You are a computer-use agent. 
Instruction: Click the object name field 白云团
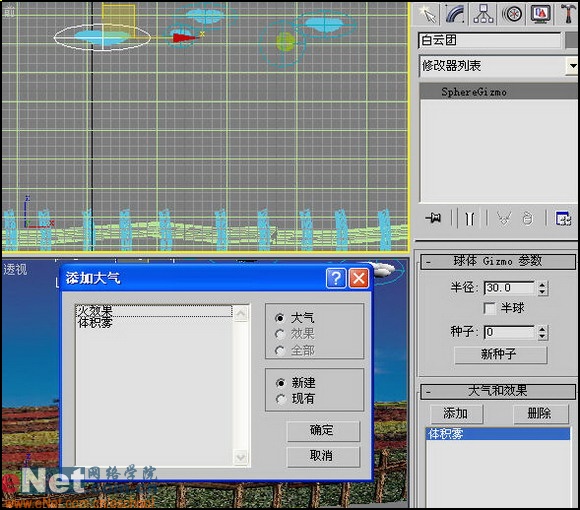click(490, 40)
